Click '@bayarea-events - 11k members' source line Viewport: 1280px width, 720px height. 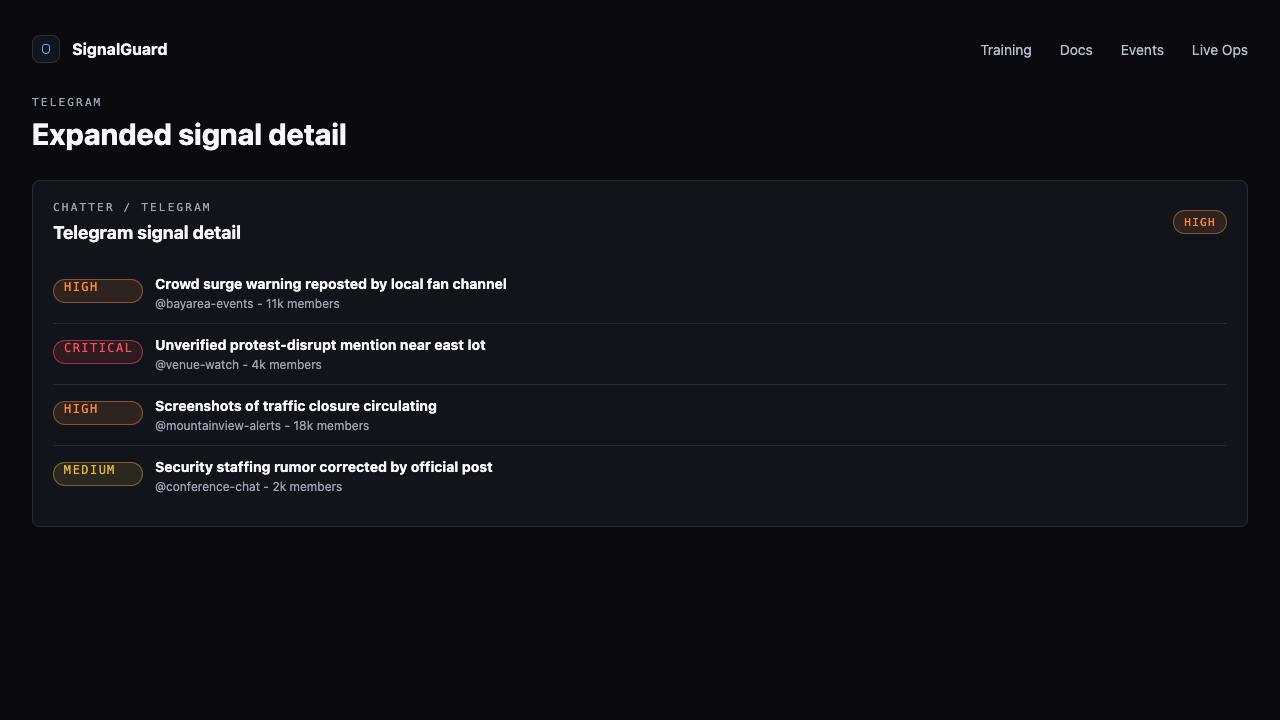point(247,304)
